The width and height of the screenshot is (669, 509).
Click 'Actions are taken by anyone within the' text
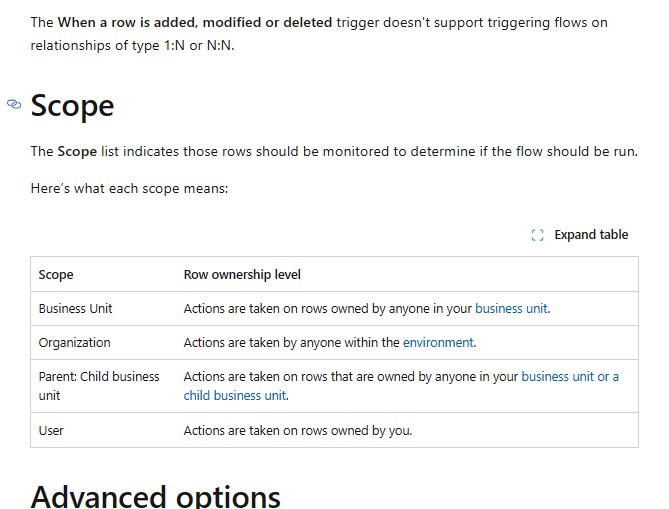(x=291, y=342)
